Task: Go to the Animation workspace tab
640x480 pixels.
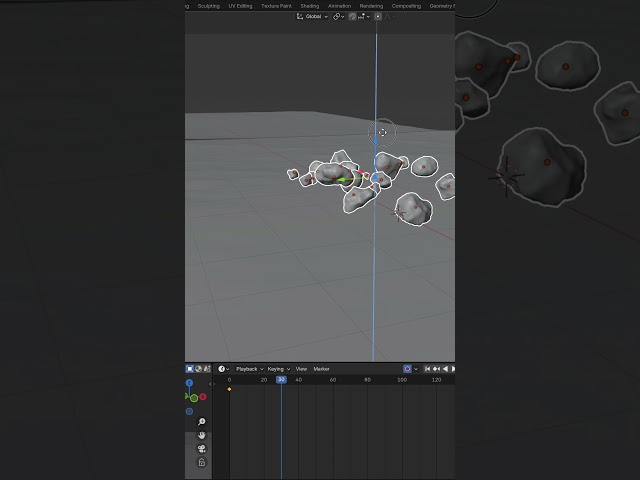Action: point(339,6)
